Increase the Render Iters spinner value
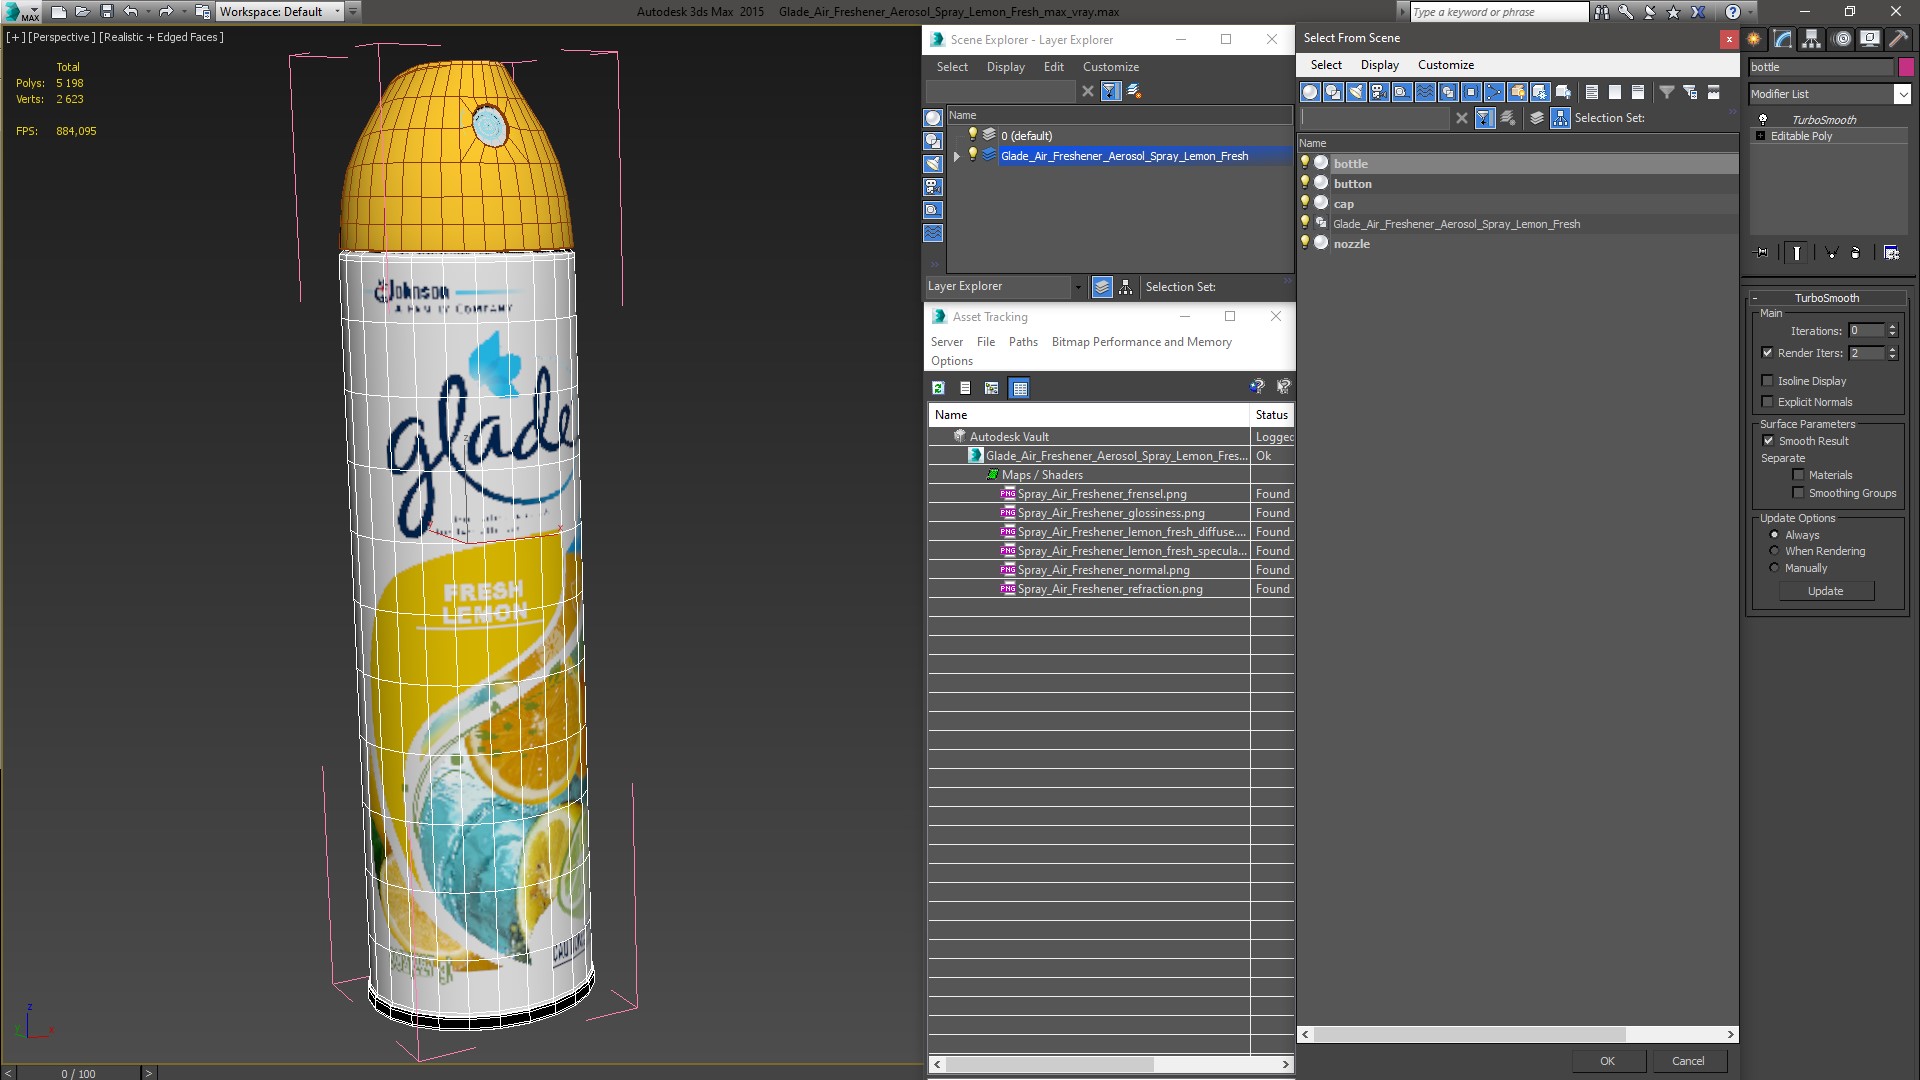Screen dimensions: 1920x1080 tap(1892, 349)
